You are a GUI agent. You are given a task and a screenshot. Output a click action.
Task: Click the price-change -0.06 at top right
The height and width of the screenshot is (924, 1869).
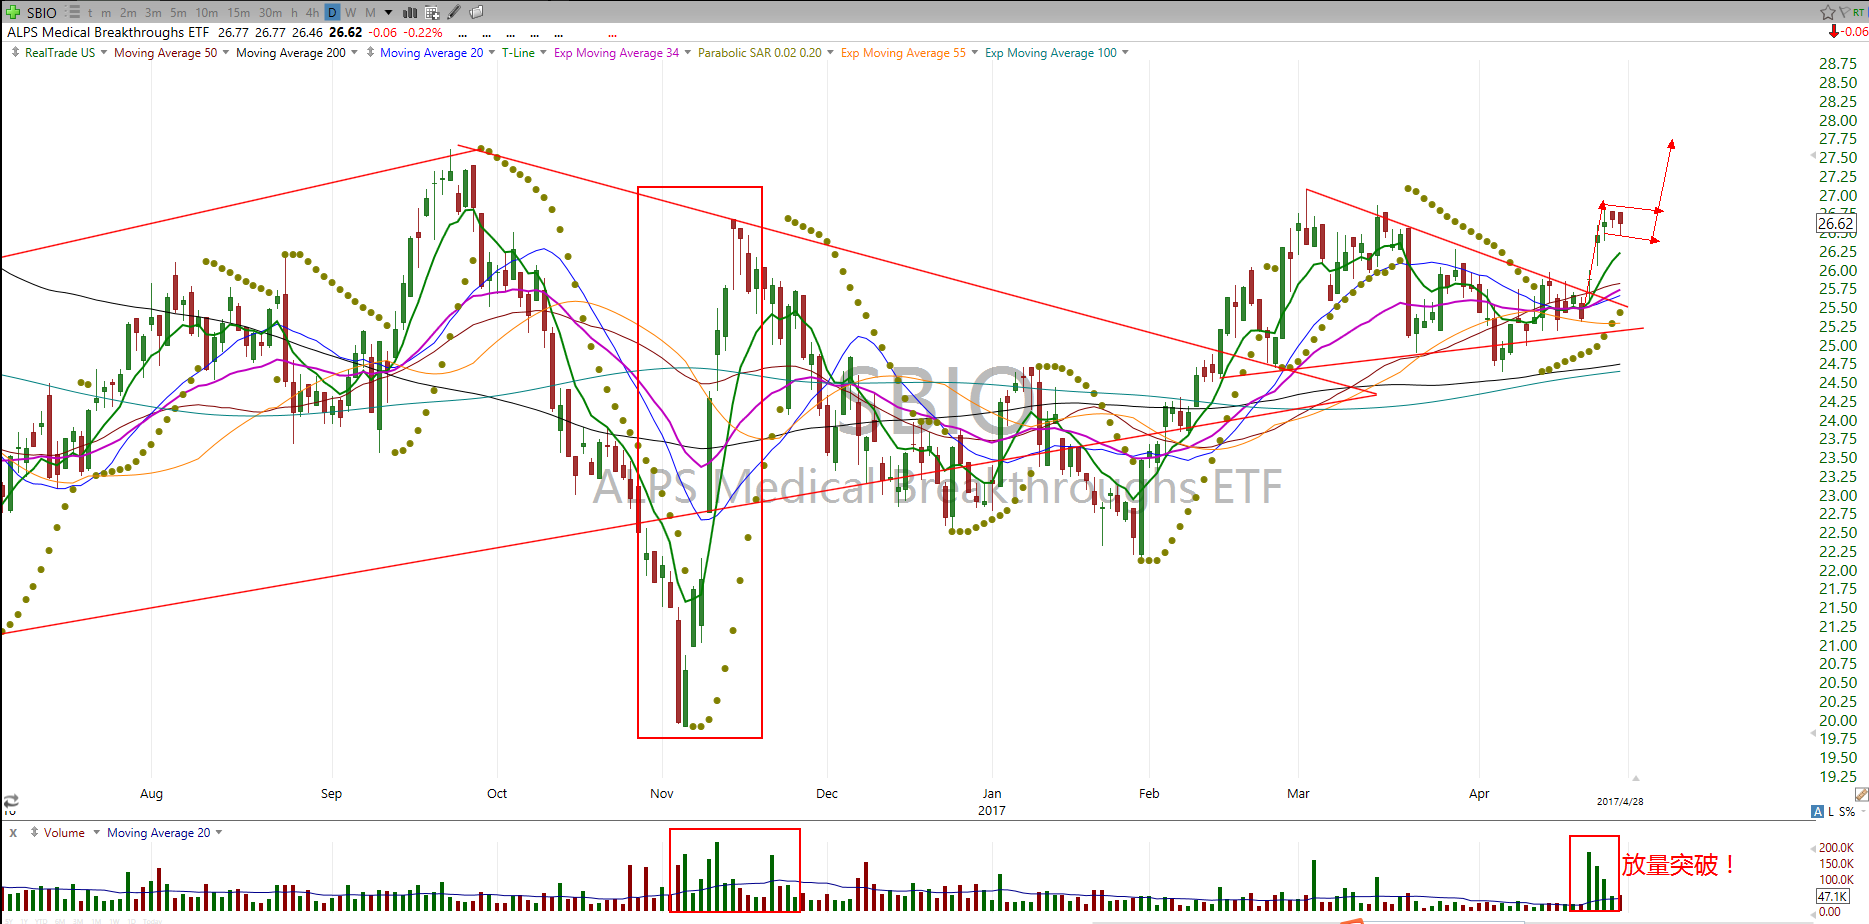1854,32
